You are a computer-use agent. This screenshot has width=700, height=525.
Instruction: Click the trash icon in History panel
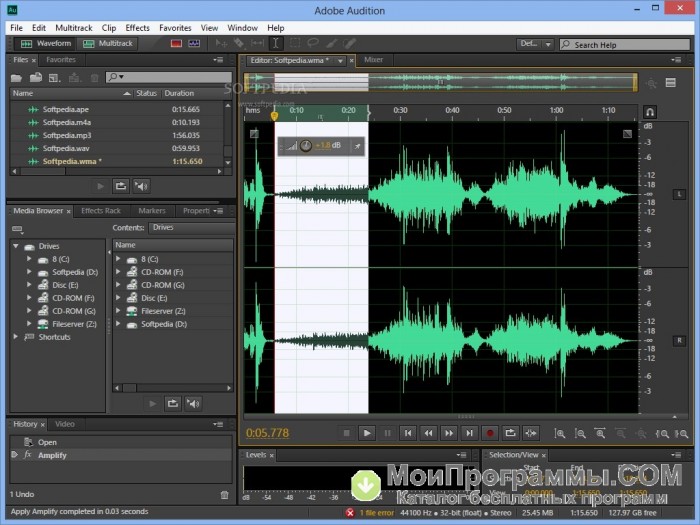pyautogui.click(x=225, y=495)
